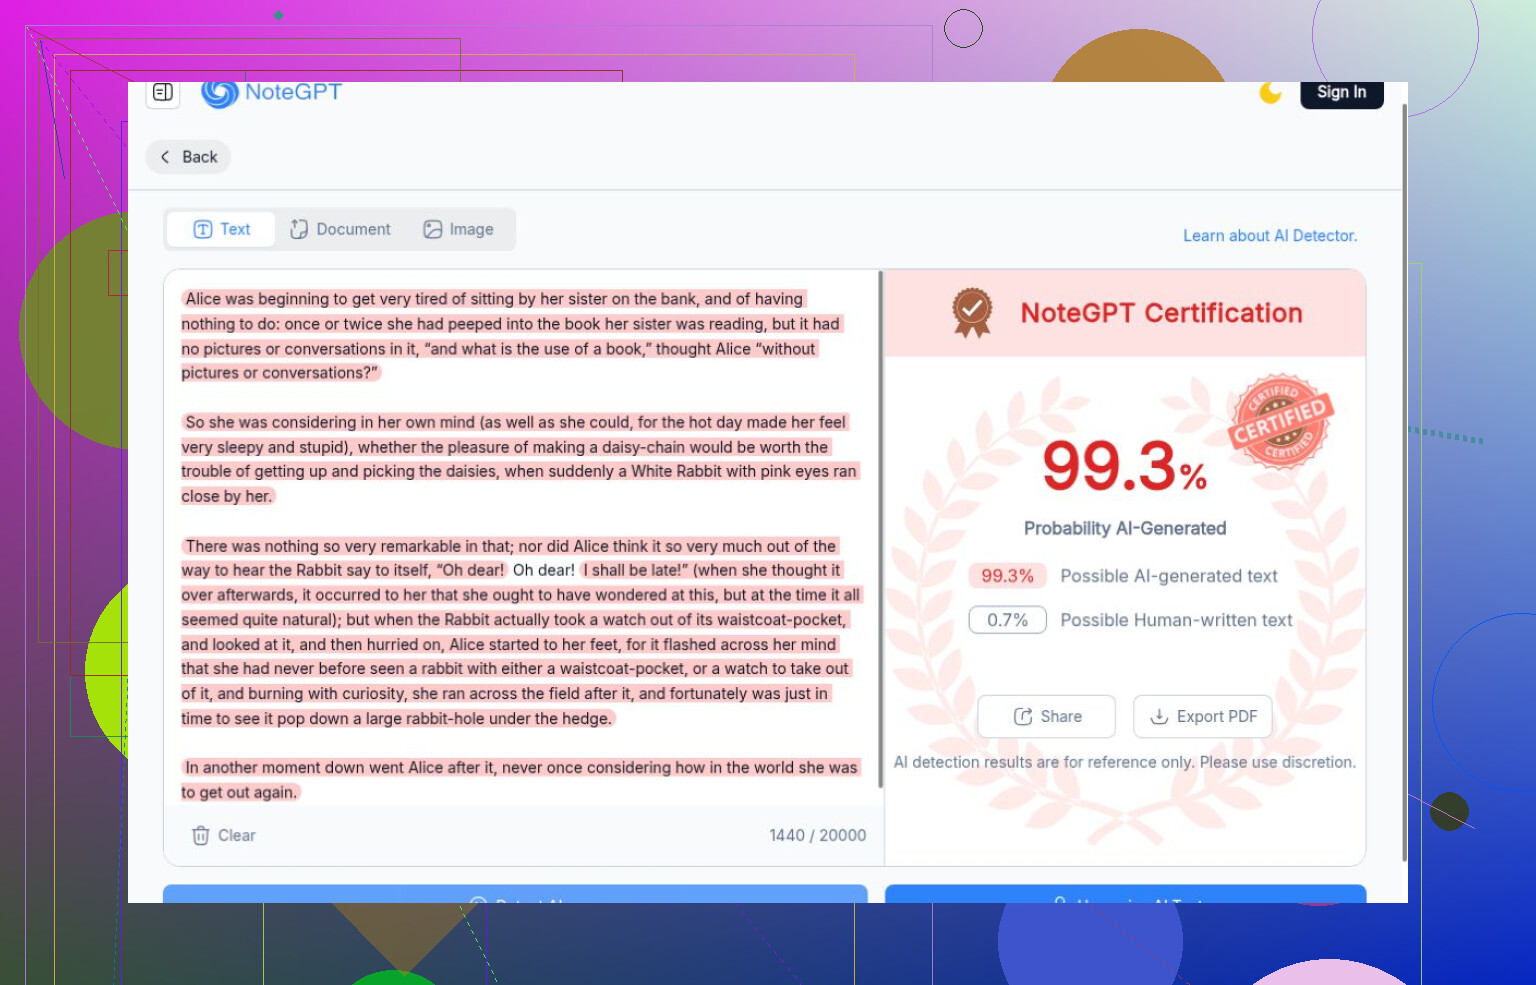Open the Image tab
This screenshot has height=985, width=1536.
tap(458, 229)
